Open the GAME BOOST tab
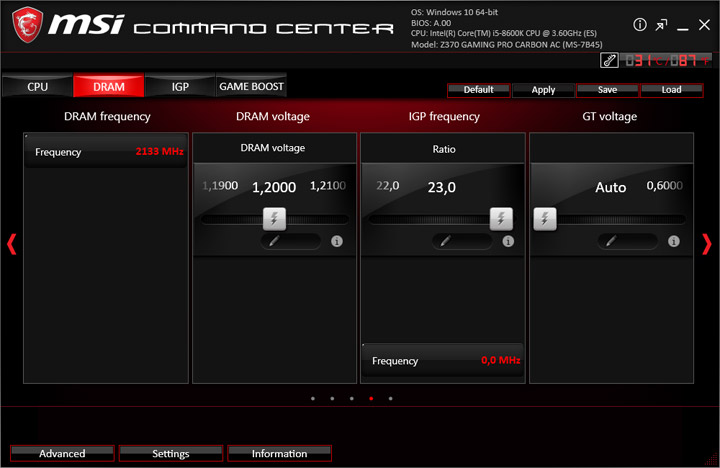The width and height of the screenshot is (720, 468). click(x=251, y=86)
